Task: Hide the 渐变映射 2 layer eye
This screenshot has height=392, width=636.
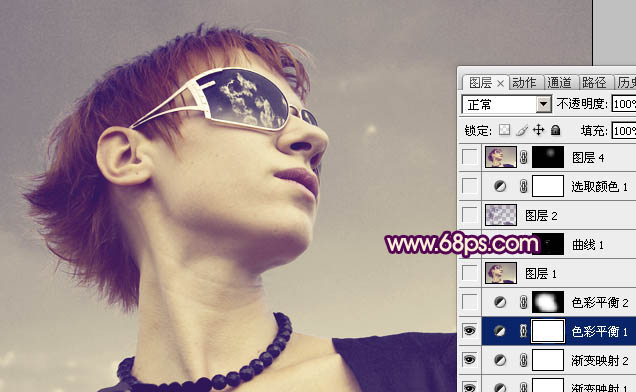Action: coord(470,360)
